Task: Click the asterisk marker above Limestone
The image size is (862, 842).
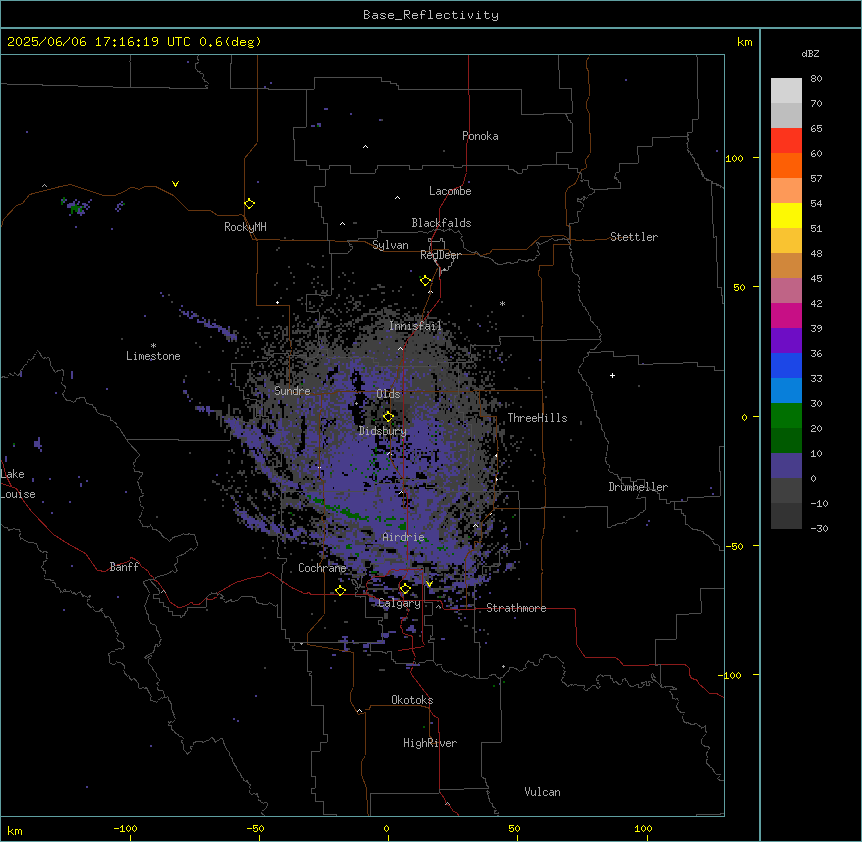Action: (x=153, y=346)
